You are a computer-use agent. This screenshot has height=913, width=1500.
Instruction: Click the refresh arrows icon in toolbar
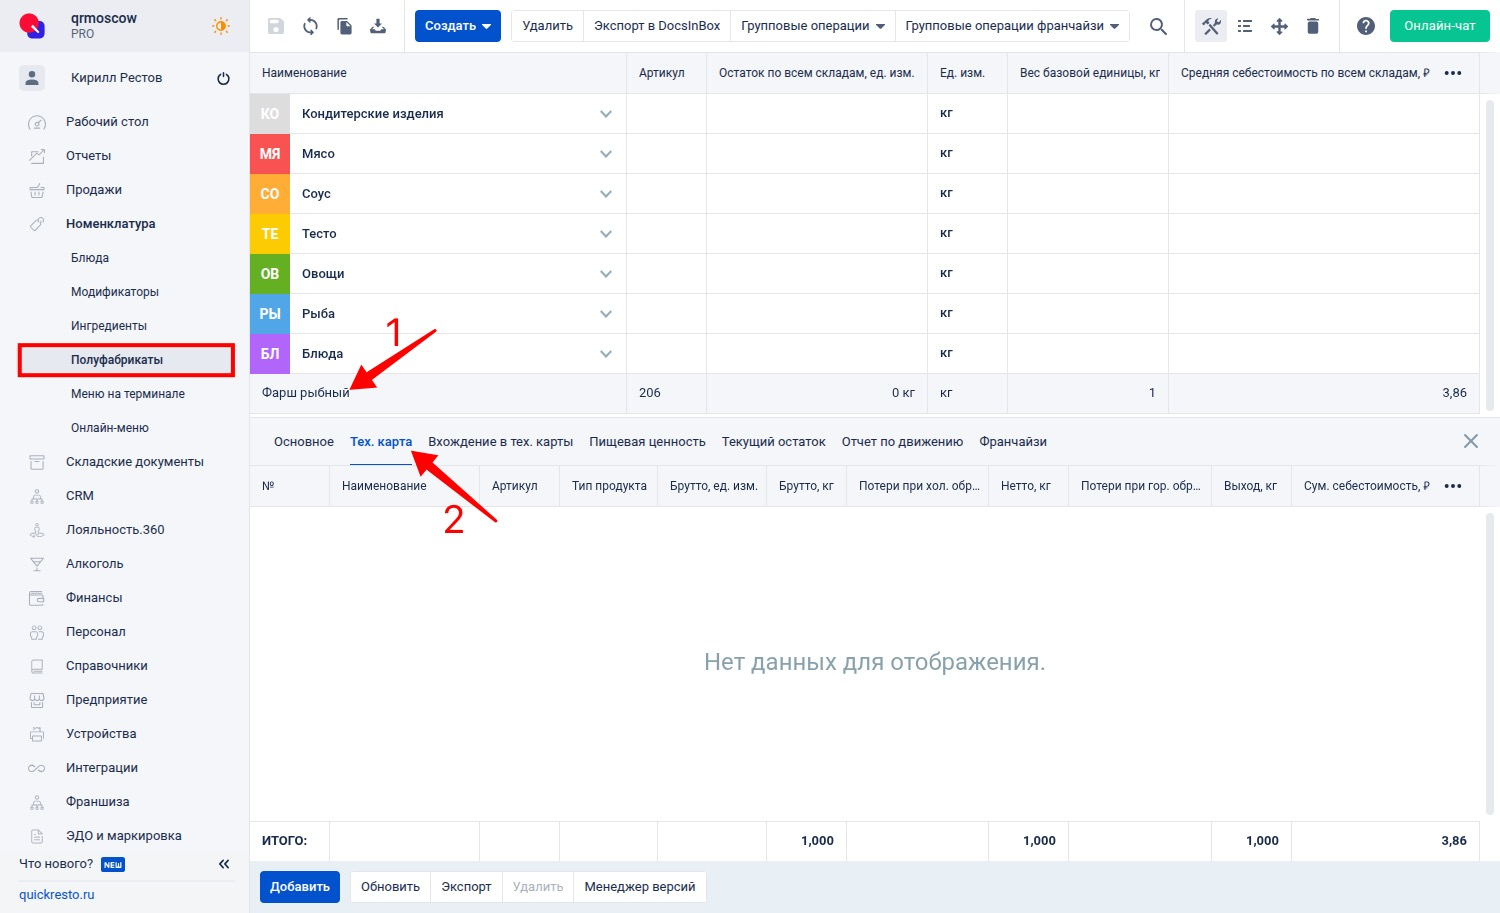[x=310, y=26]
